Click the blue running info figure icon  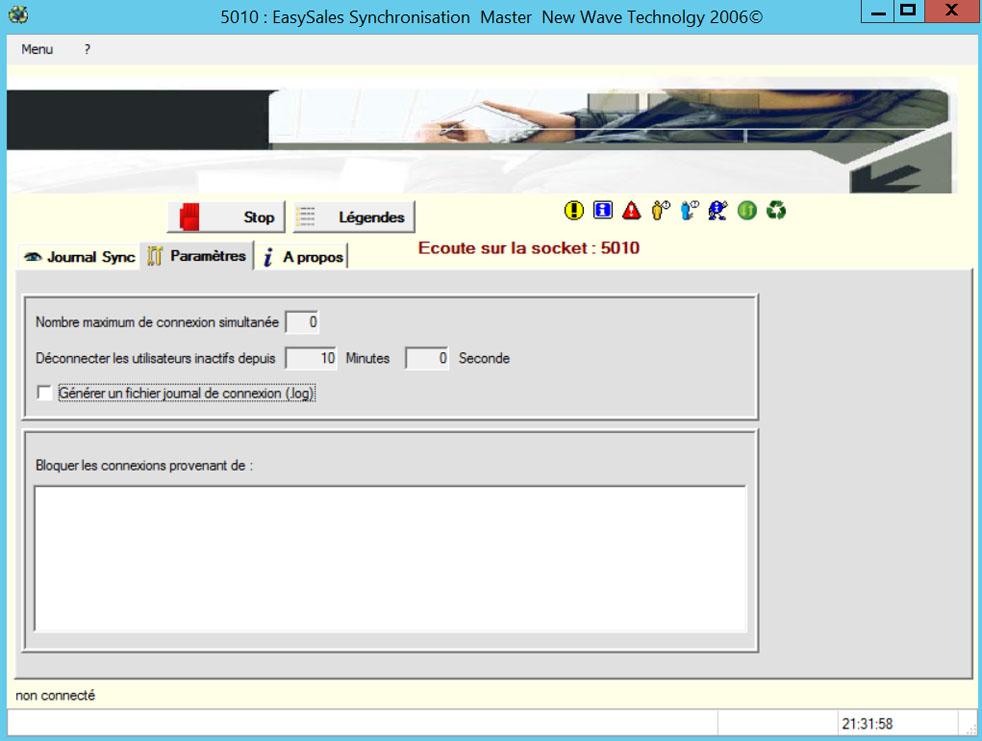(x=718, y=210)
